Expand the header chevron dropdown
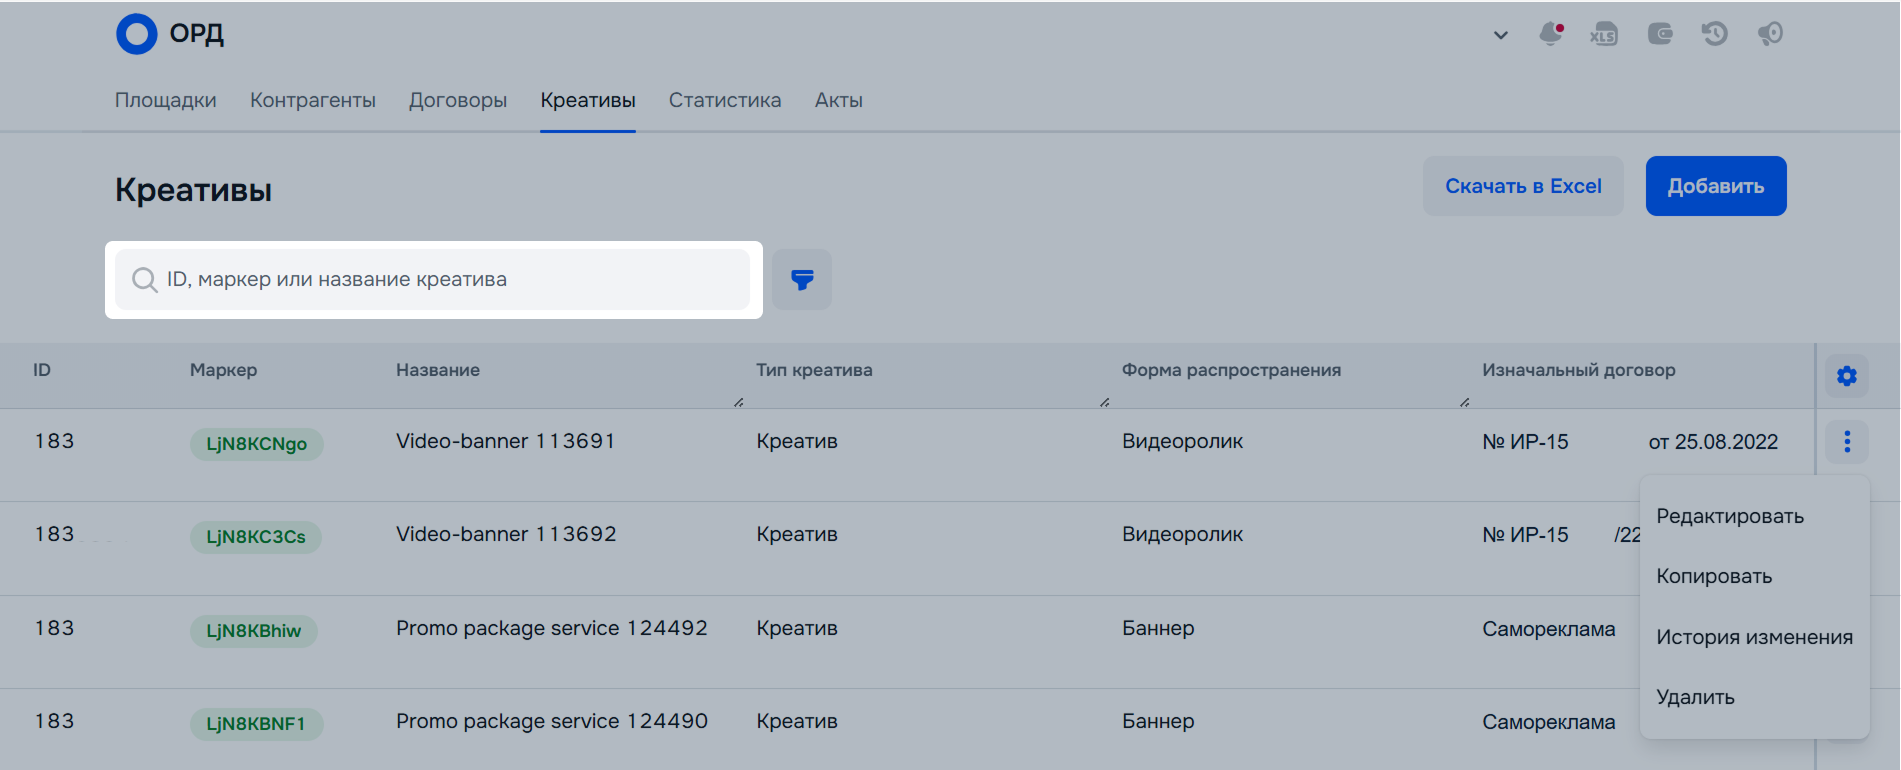 1500,35
